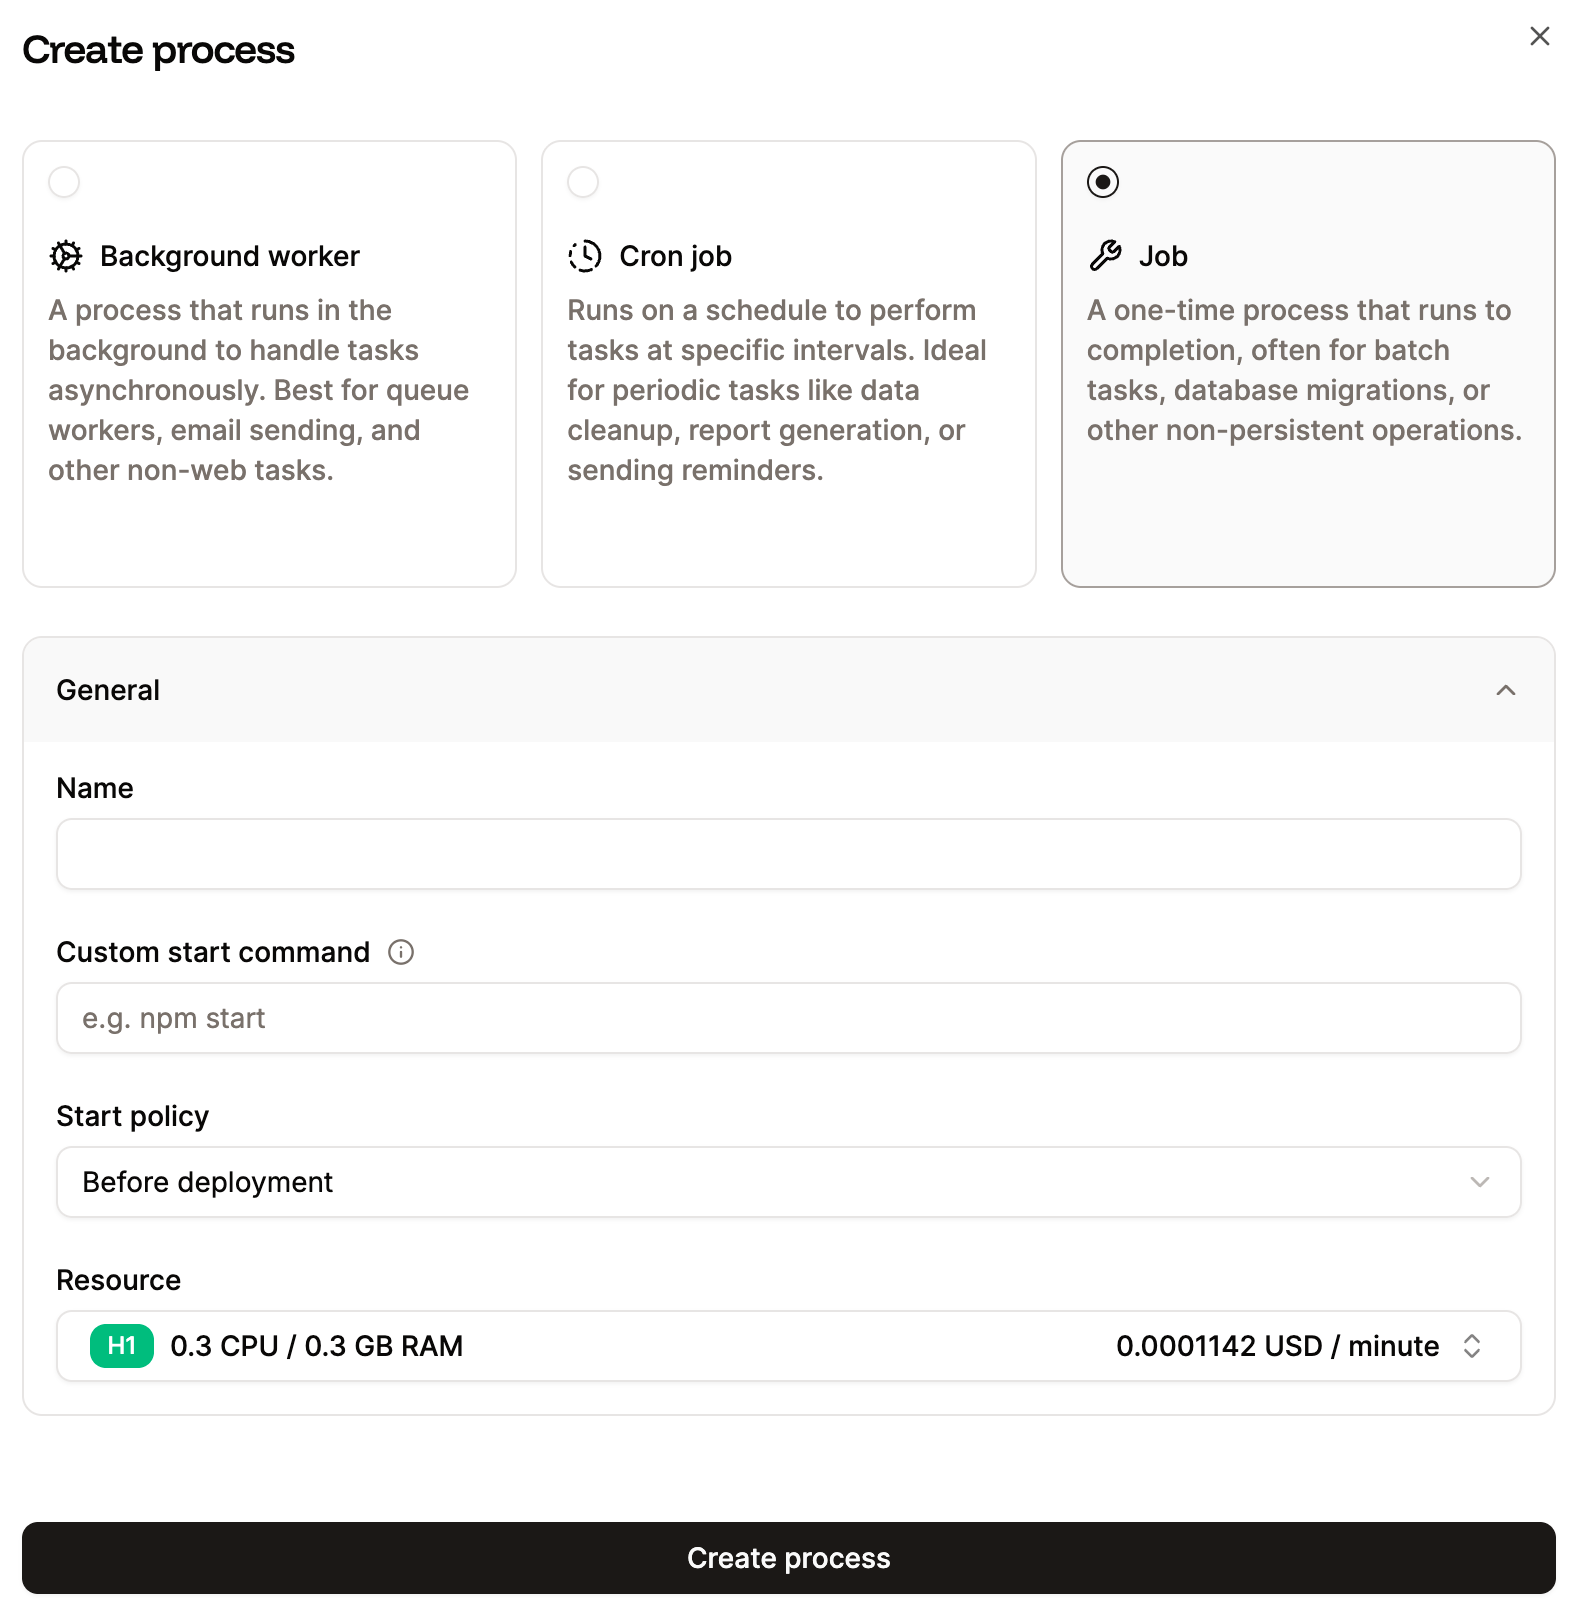Click the Create process button
Viewport: 1574px width, 1610px height.
pyautogui.click(x=788, y=1557)
